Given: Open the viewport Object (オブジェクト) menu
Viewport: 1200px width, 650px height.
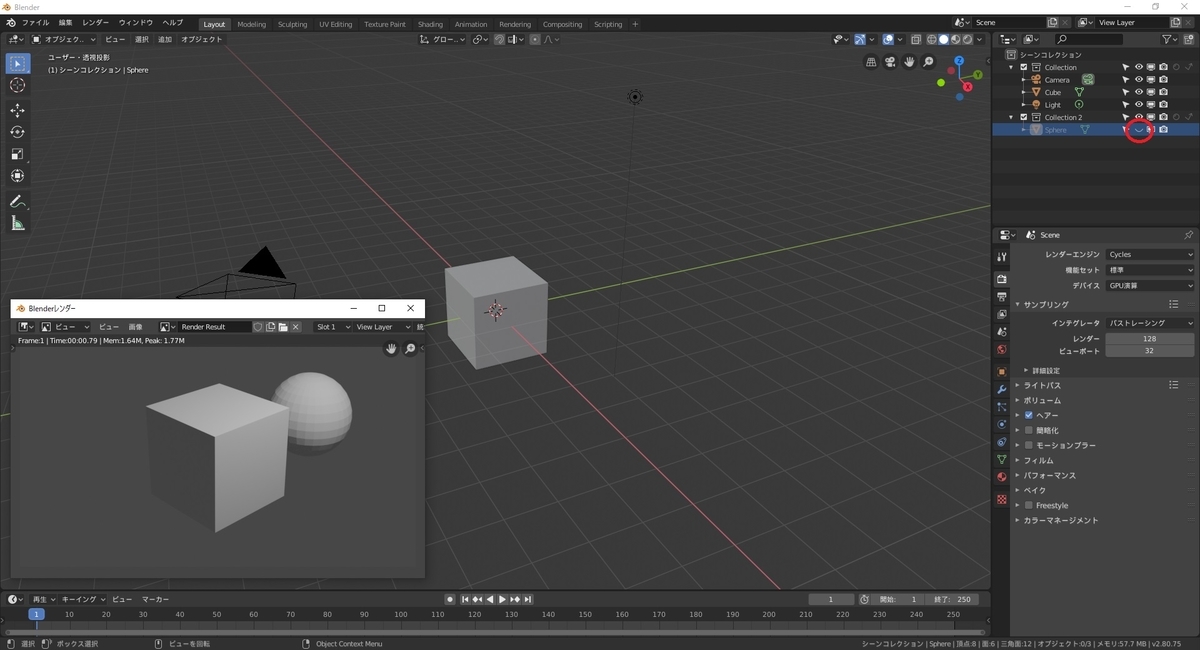Looking at the screenshot, I should coord(202,39).
